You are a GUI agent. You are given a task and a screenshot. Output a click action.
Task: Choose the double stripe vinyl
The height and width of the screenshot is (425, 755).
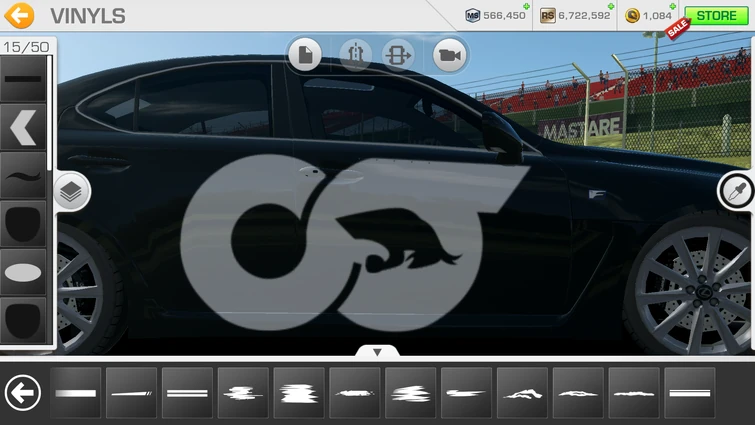187,393
